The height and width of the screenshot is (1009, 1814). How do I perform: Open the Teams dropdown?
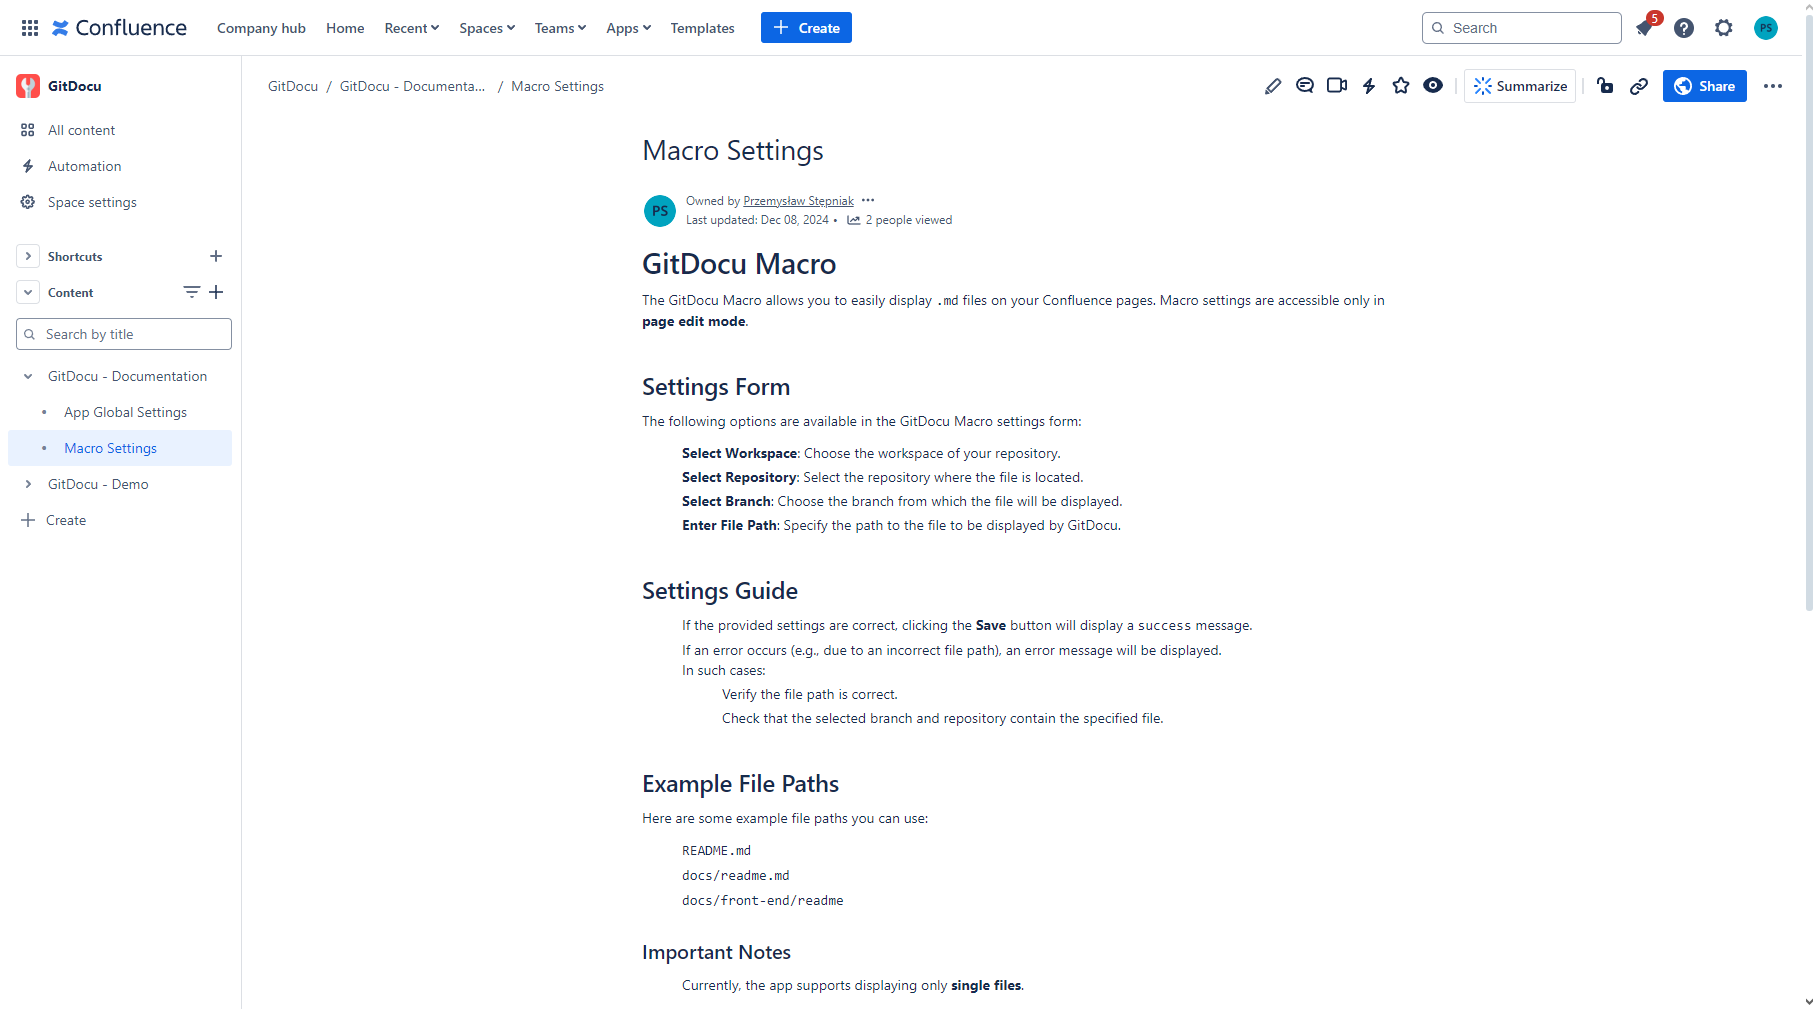click(560, 28)
